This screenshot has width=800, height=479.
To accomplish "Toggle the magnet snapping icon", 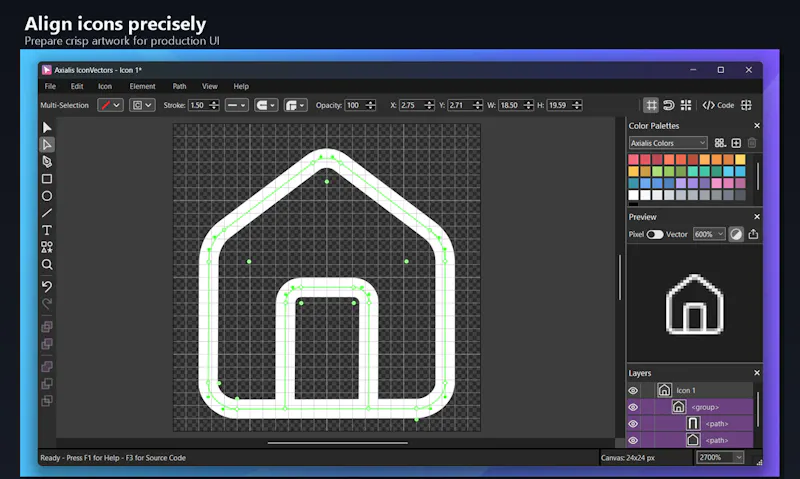I will point(668,105).
